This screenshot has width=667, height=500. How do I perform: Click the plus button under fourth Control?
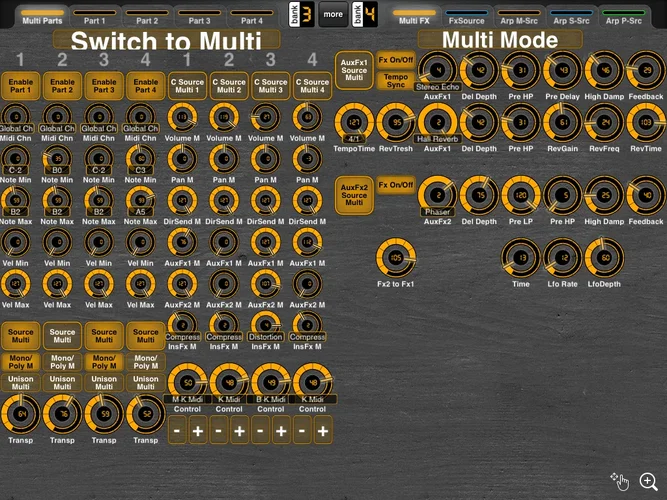click(323, 431)
